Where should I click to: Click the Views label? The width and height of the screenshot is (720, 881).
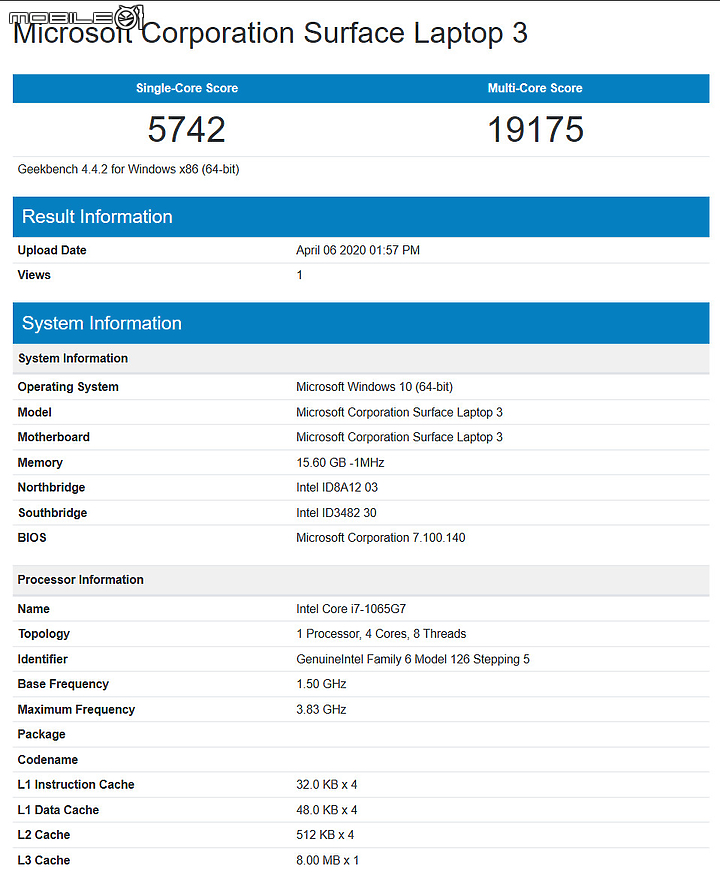tap(34, 275)
